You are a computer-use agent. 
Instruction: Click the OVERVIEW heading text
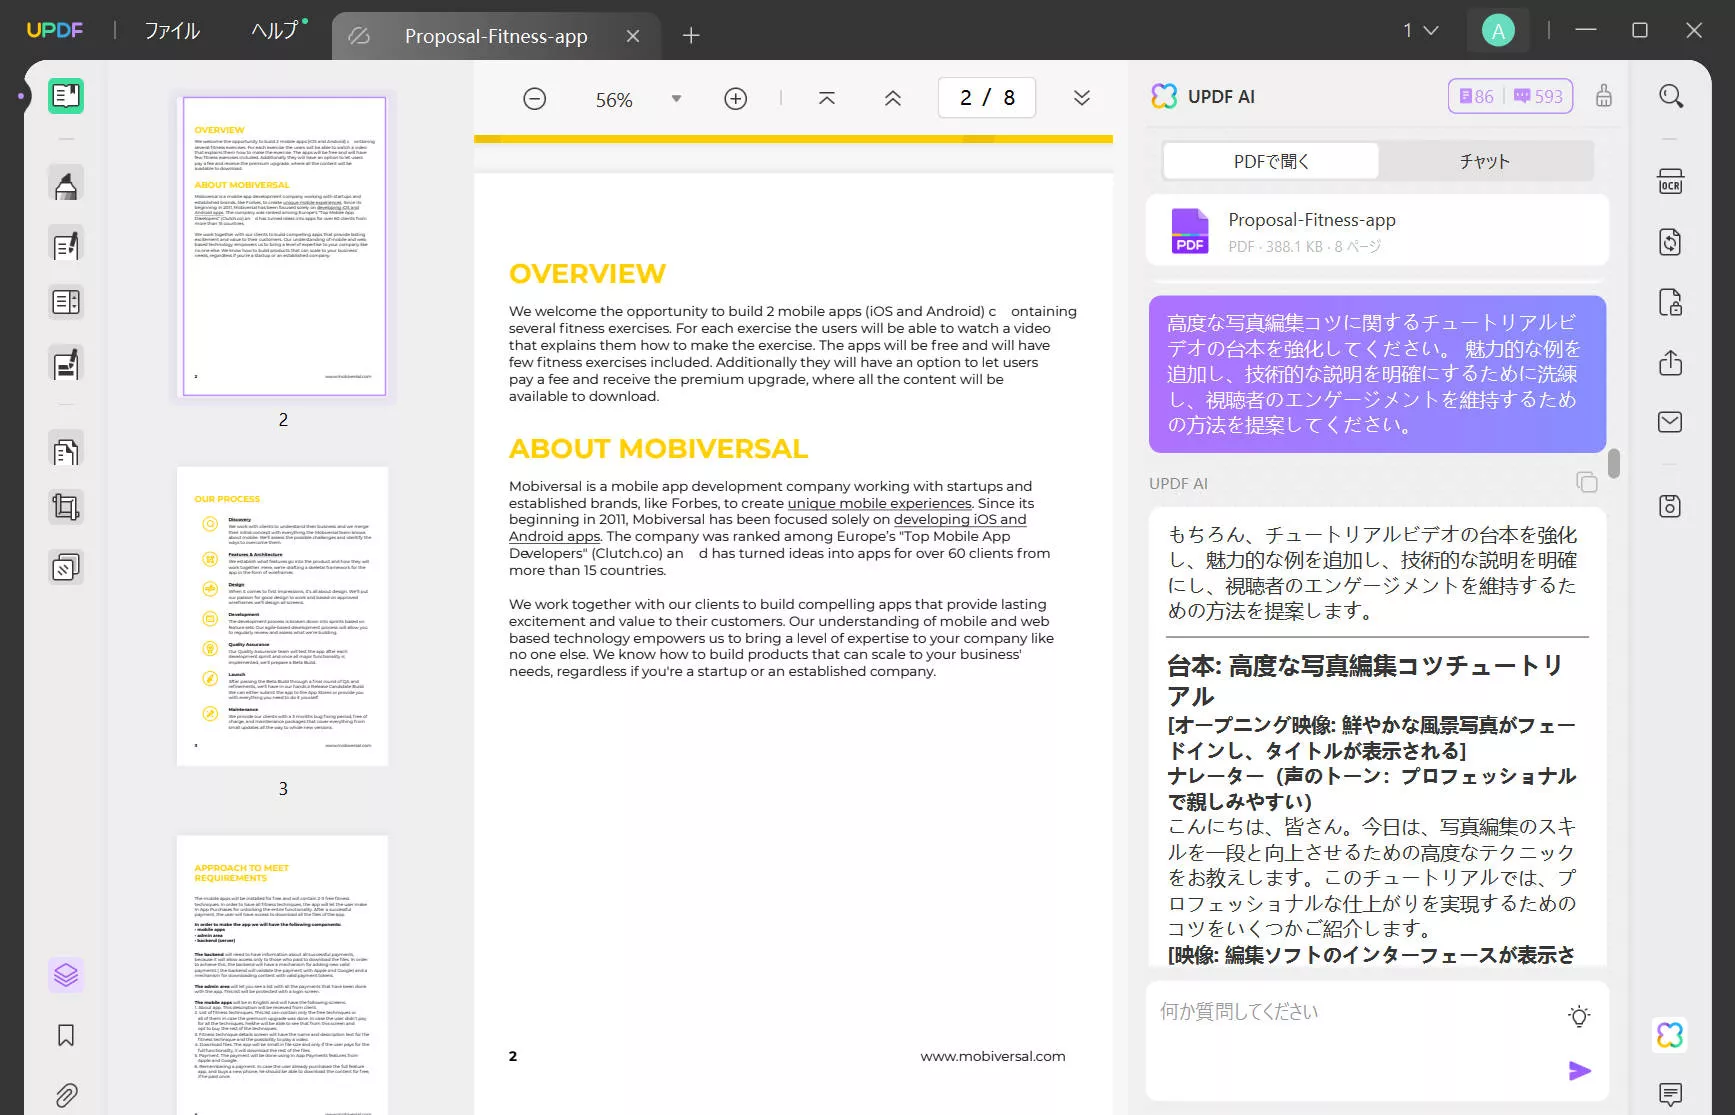click(587, 273)
